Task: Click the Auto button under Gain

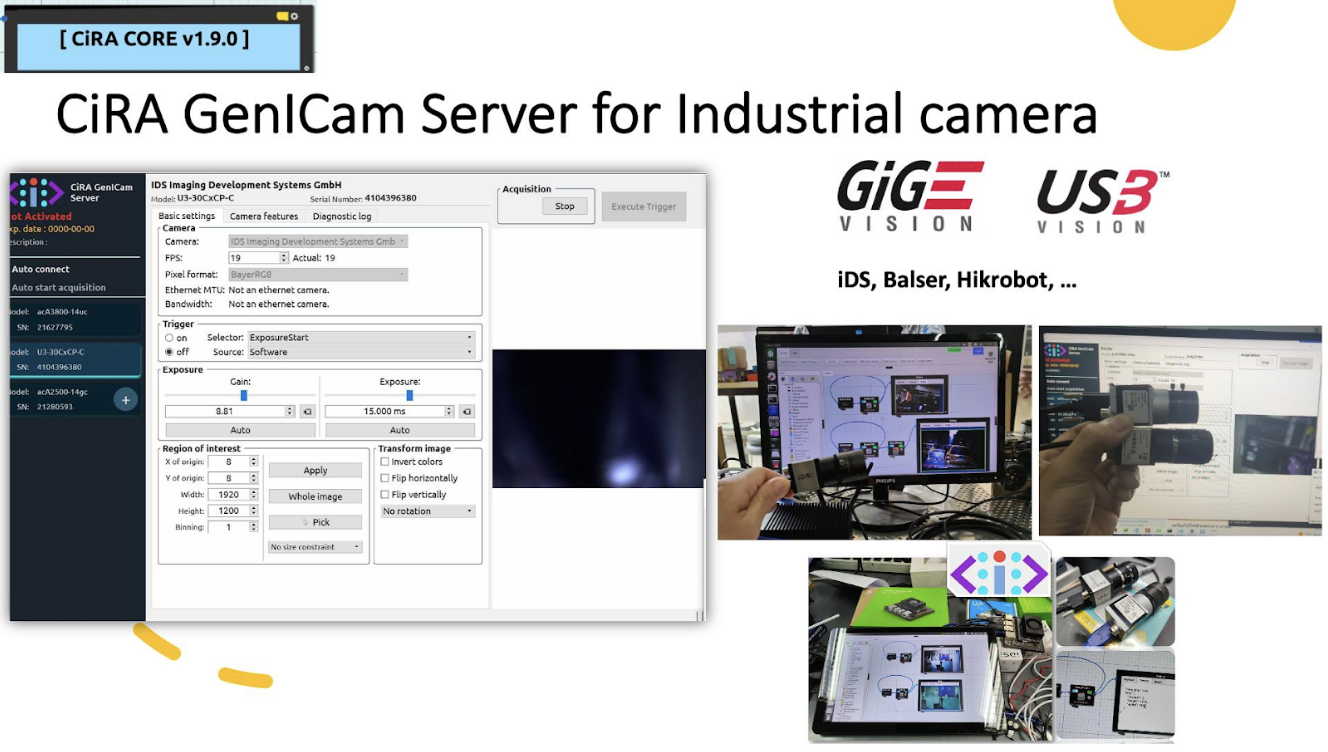Action: pos(240,430)
